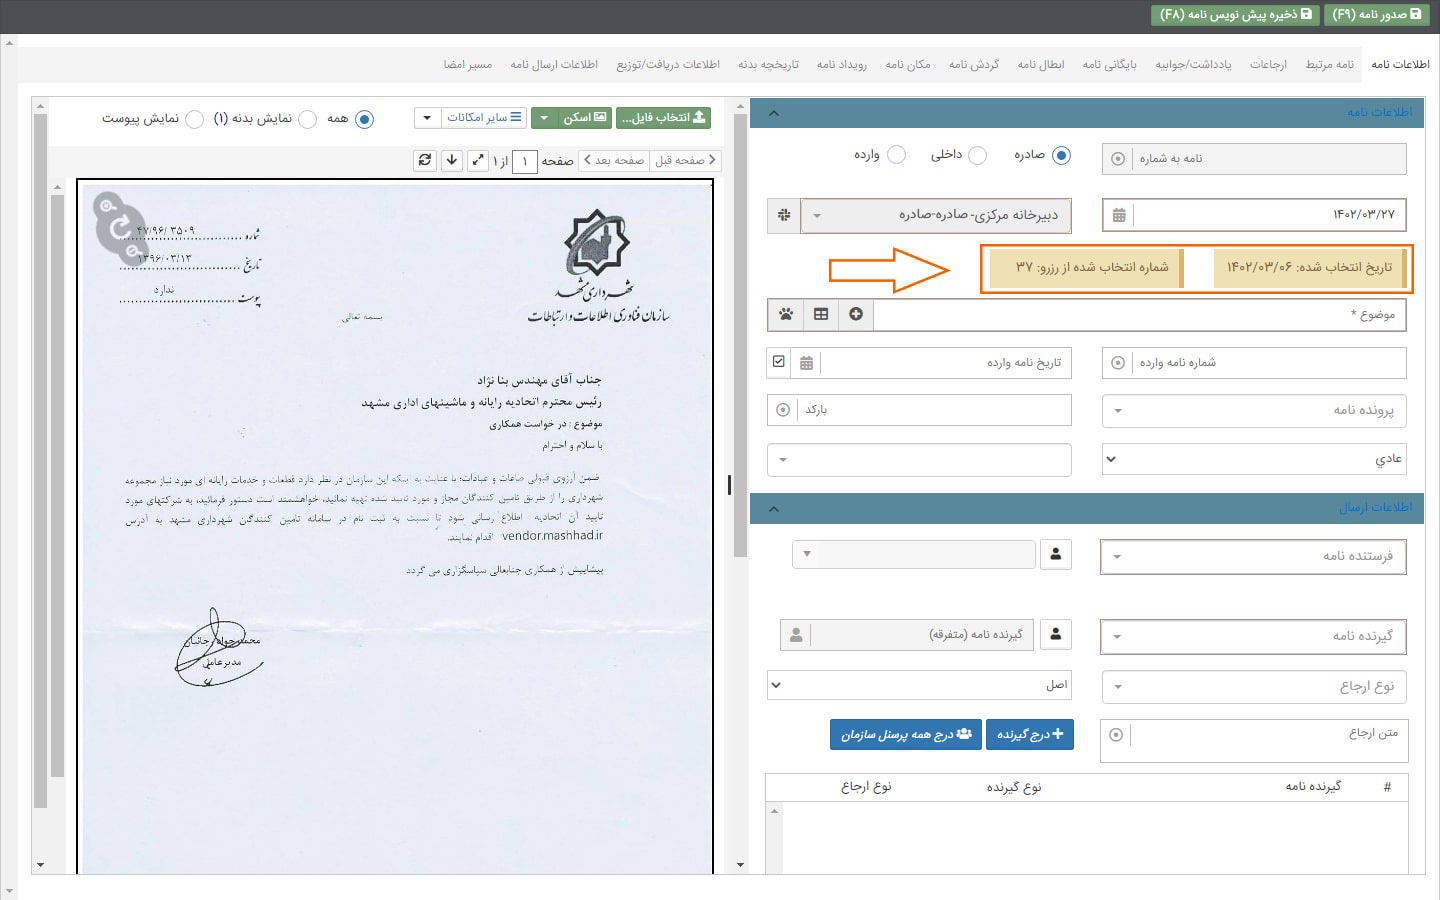
Task: Select the صادره radio button
Action: (x=1061, y=155)
